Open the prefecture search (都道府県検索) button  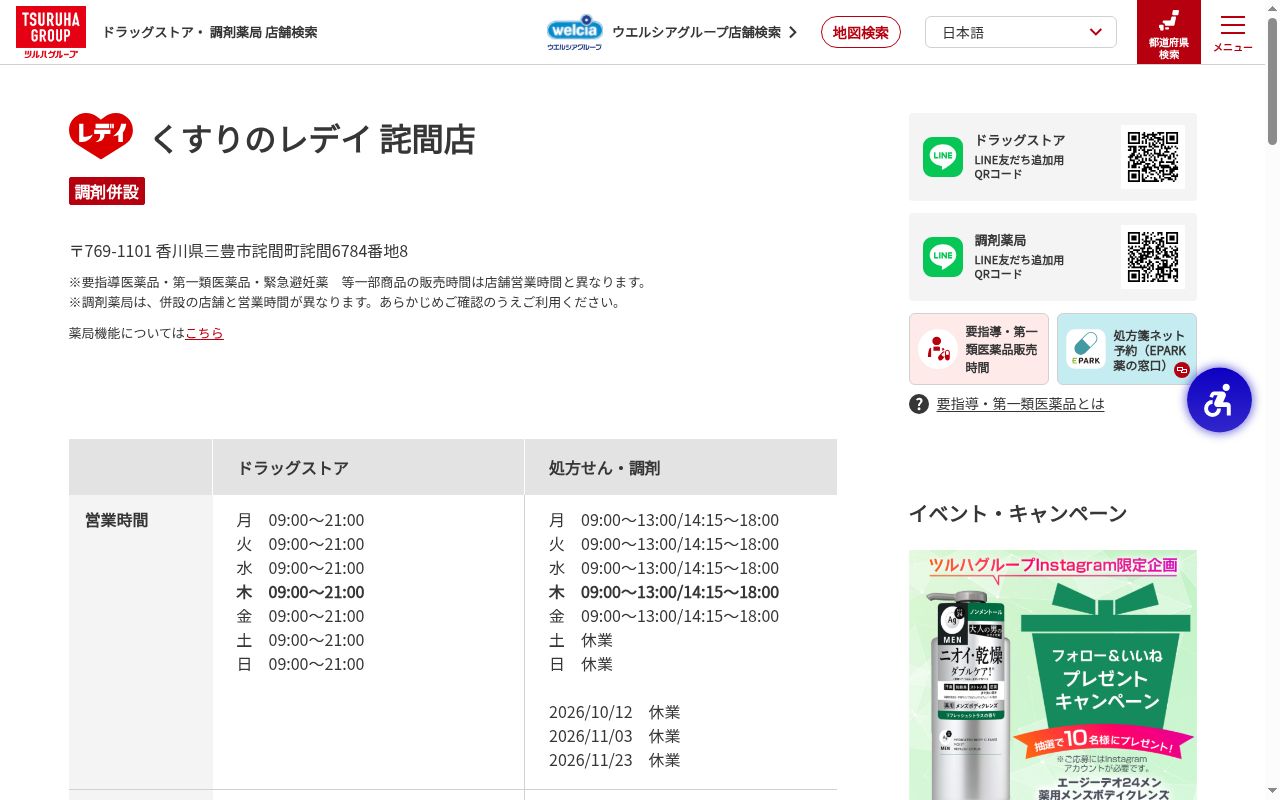1169,32
